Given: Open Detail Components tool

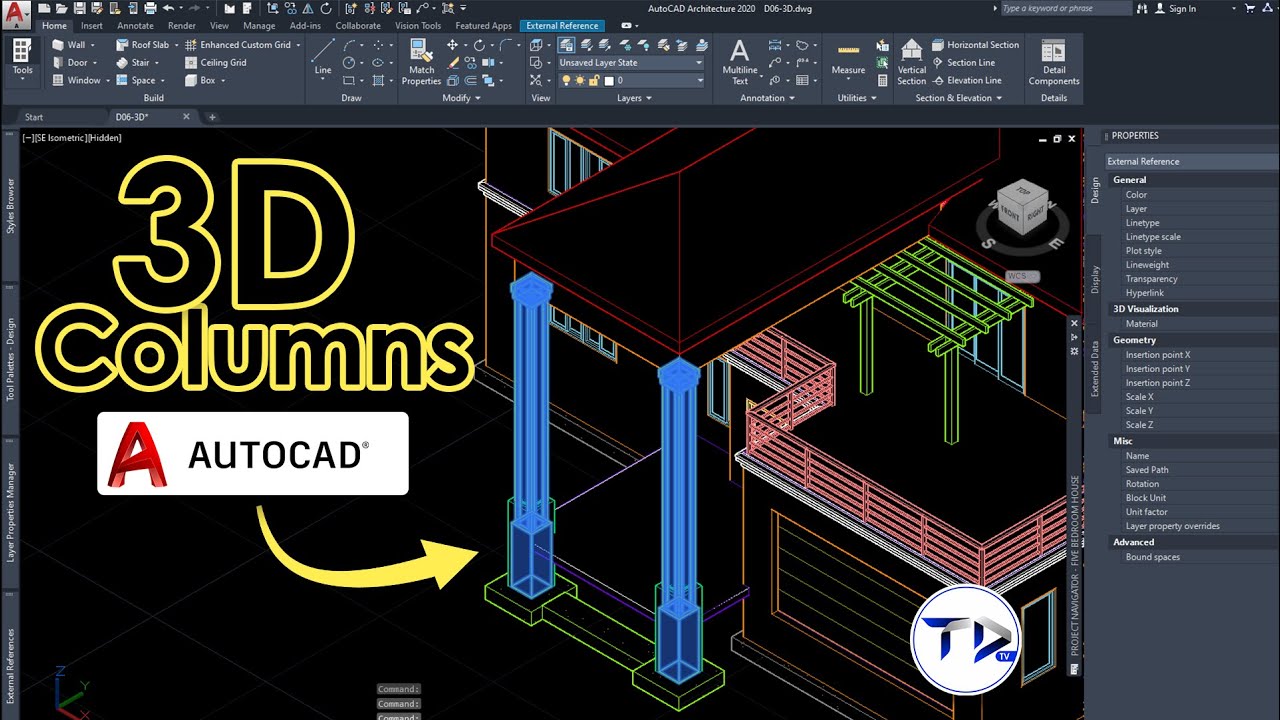Looking at the screenshot, I should click(x=1054, y=62).
